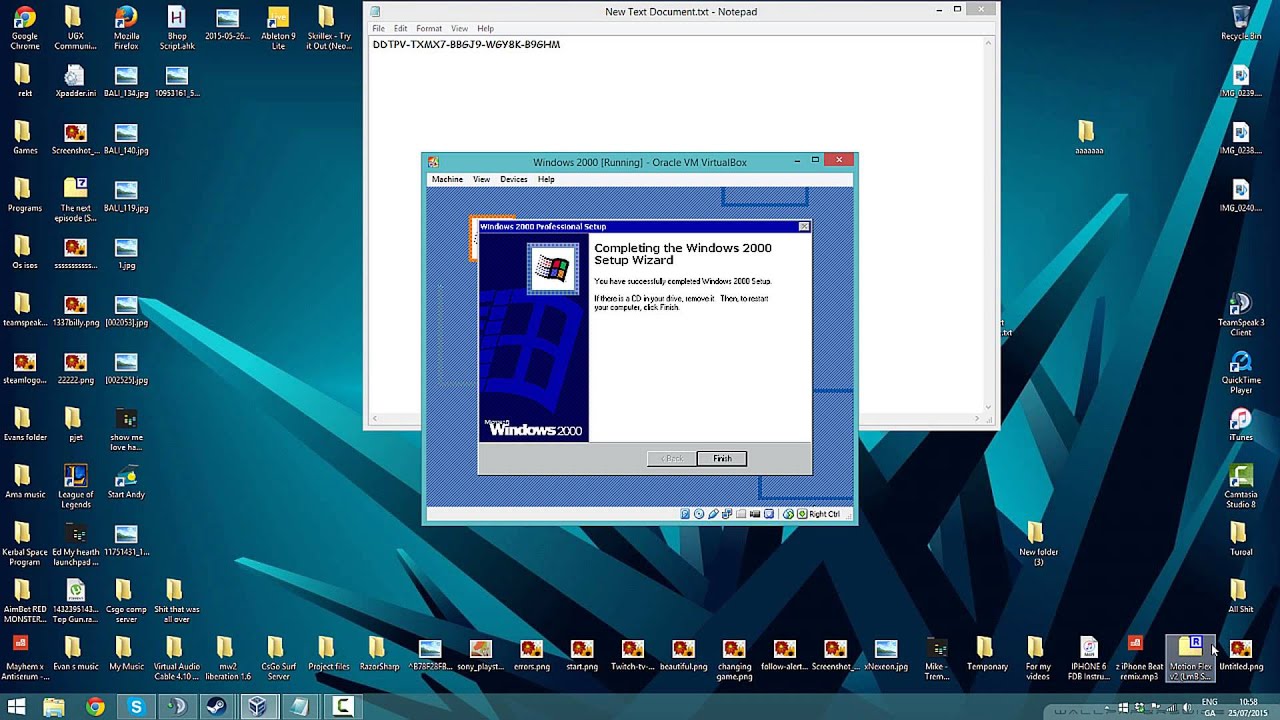Select the Games folder on desktop
Screen dimensions: 1280x720
coord(24,138)
